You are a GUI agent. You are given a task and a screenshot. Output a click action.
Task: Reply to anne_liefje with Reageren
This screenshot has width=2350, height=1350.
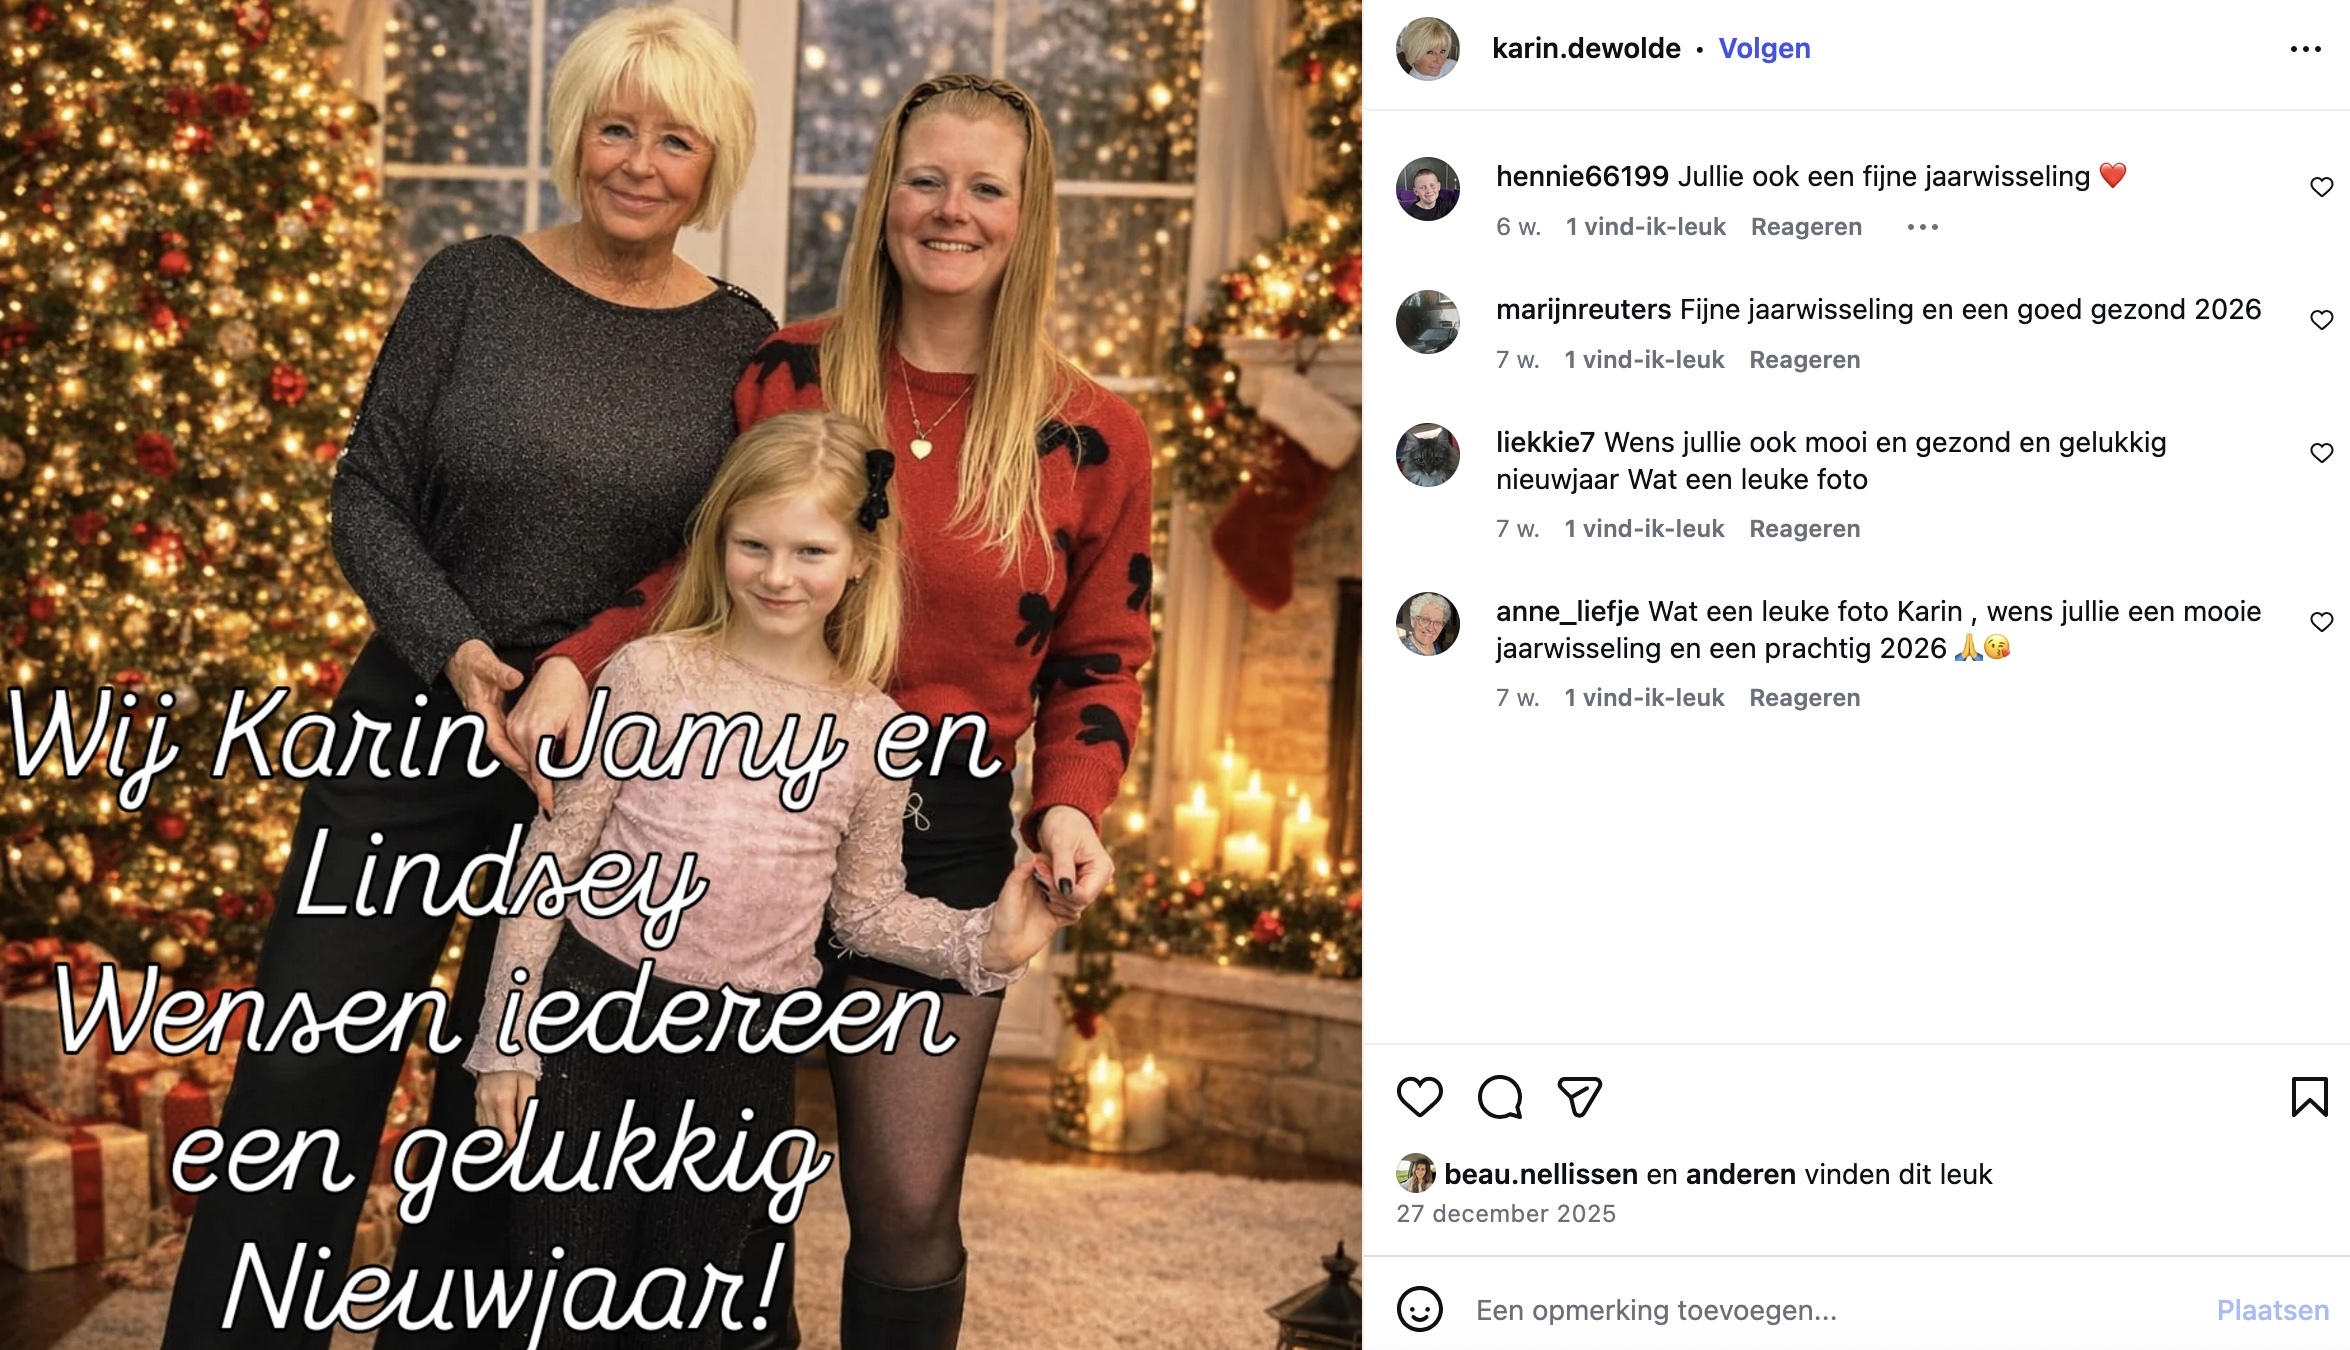click(1804, 698)
